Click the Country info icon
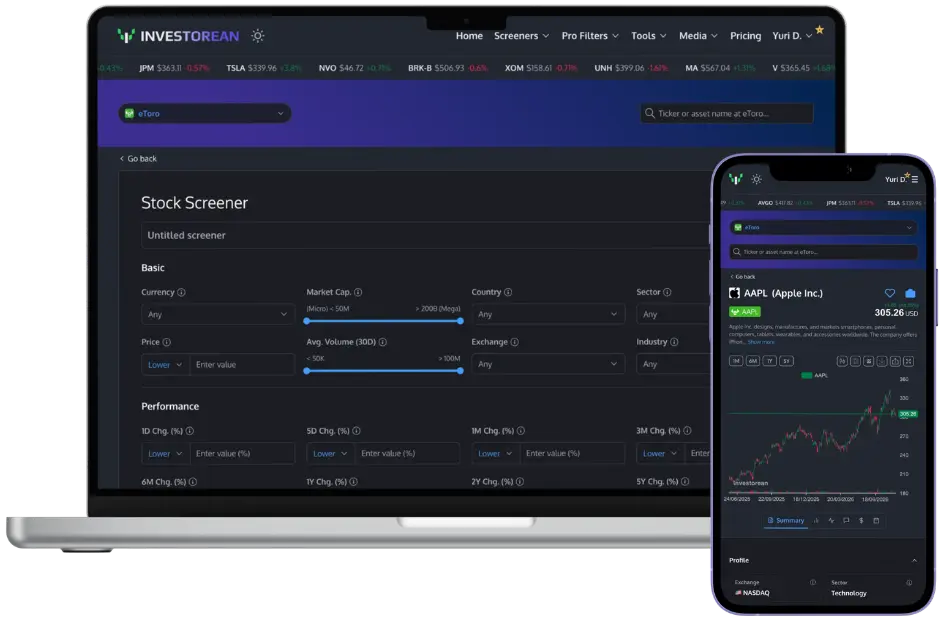The image size is (940, 620). [x=508, y=293]
